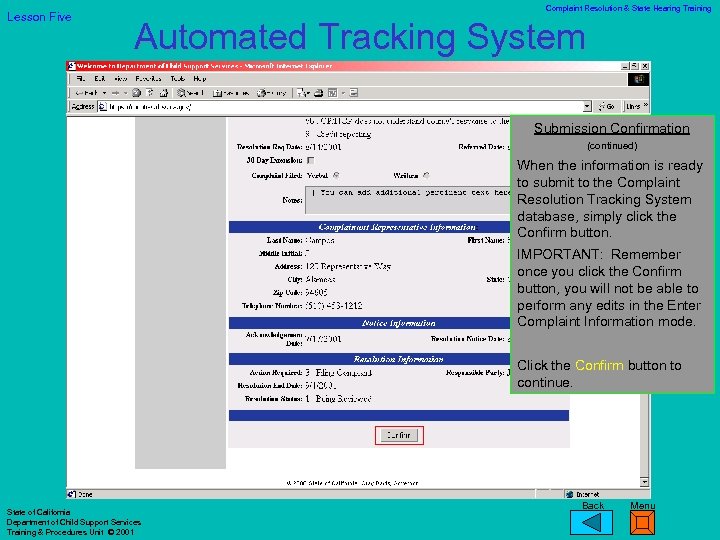Open the Favorites menu
Viewport: 720px width, 540px height.
pyautogui.click(x=148, y=79)
